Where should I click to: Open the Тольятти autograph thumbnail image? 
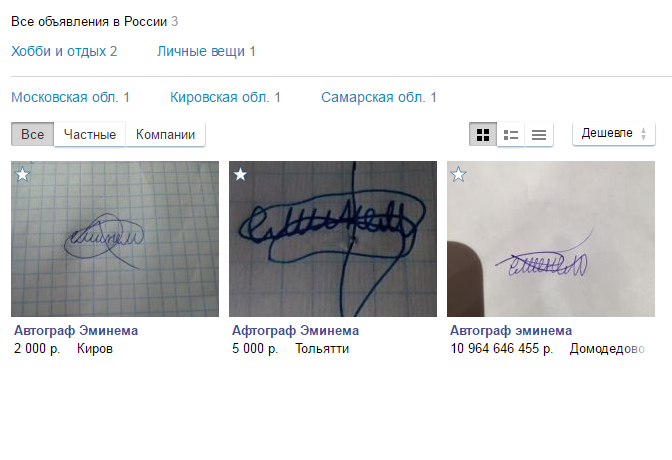pyautogui.click(x=333, y=239)
